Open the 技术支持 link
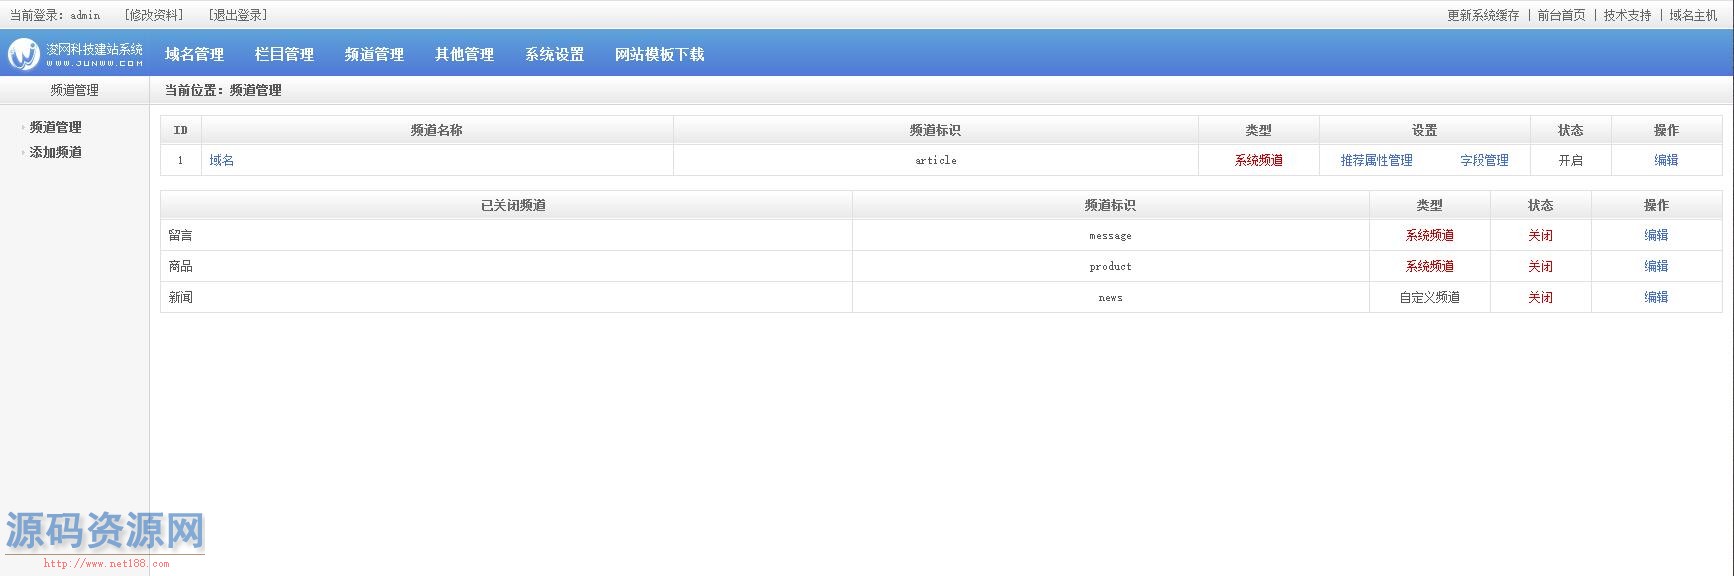Image resolution: width=1734 pixels, height=576 pixels. coord(1627,15)
